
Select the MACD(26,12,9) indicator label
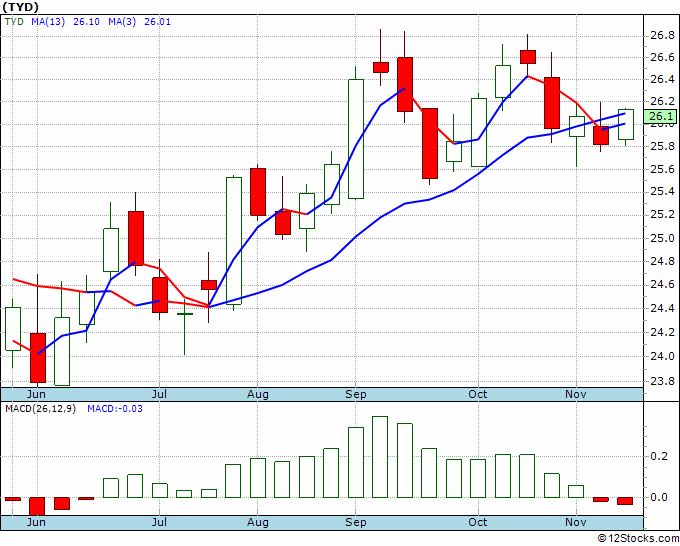pyautogui.click(x=40, y=409)
